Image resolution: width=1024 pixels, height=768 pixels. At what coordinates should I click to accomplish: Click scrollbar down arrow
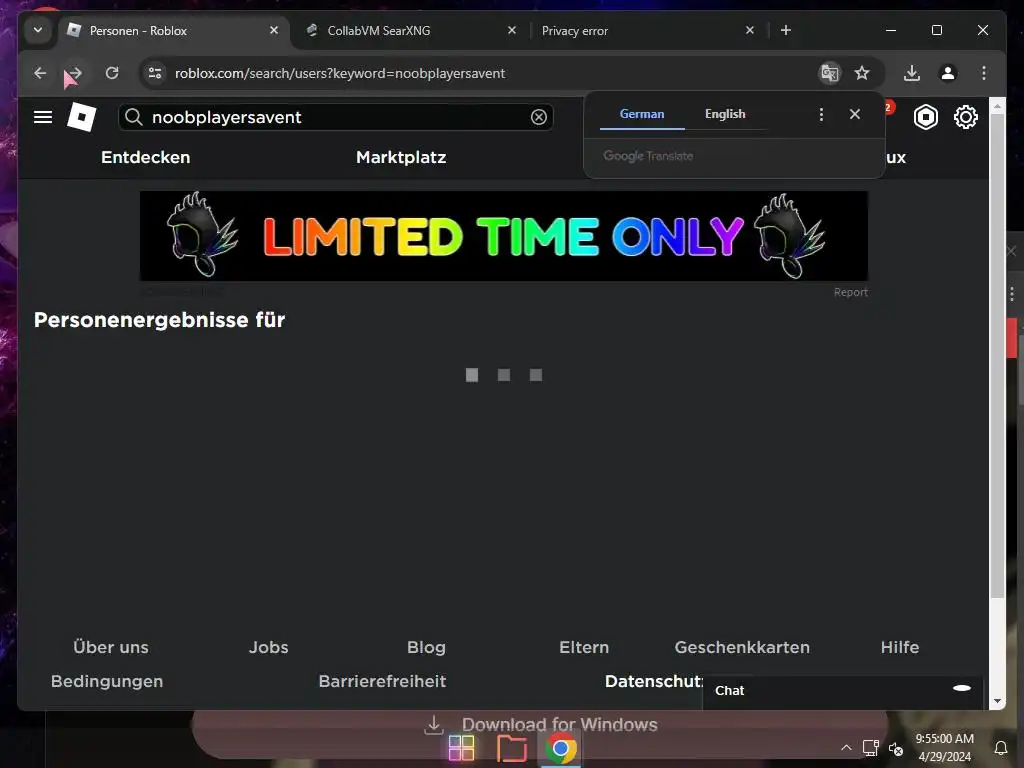997,701
